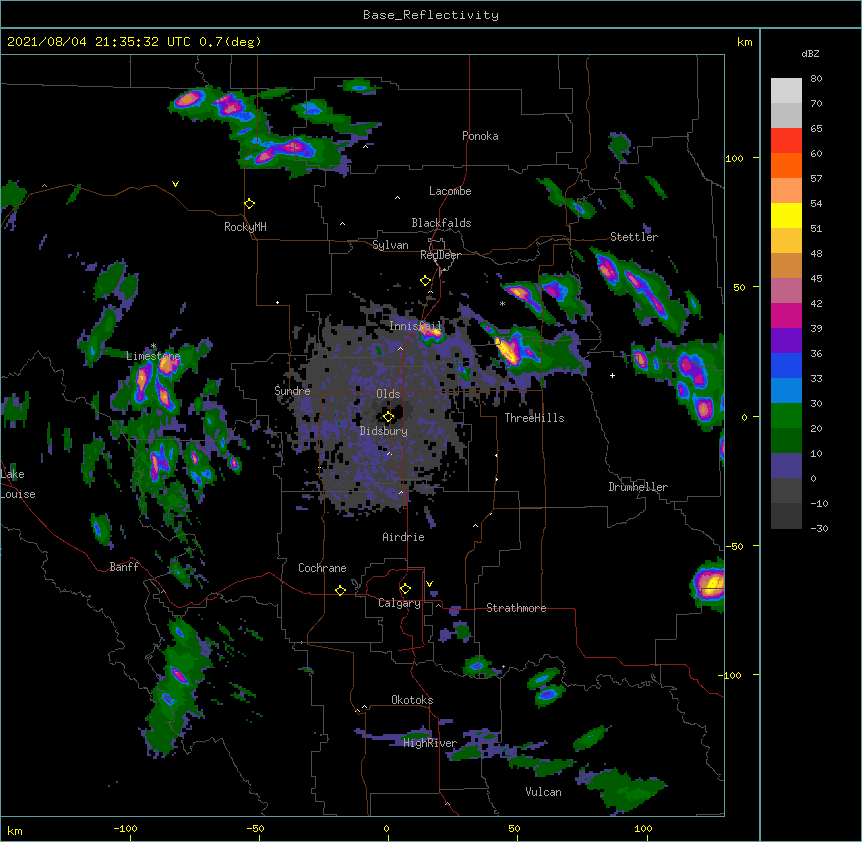Click the yellow radar site marker at Didsbury
862x842 pixels.
coord(388,417)
